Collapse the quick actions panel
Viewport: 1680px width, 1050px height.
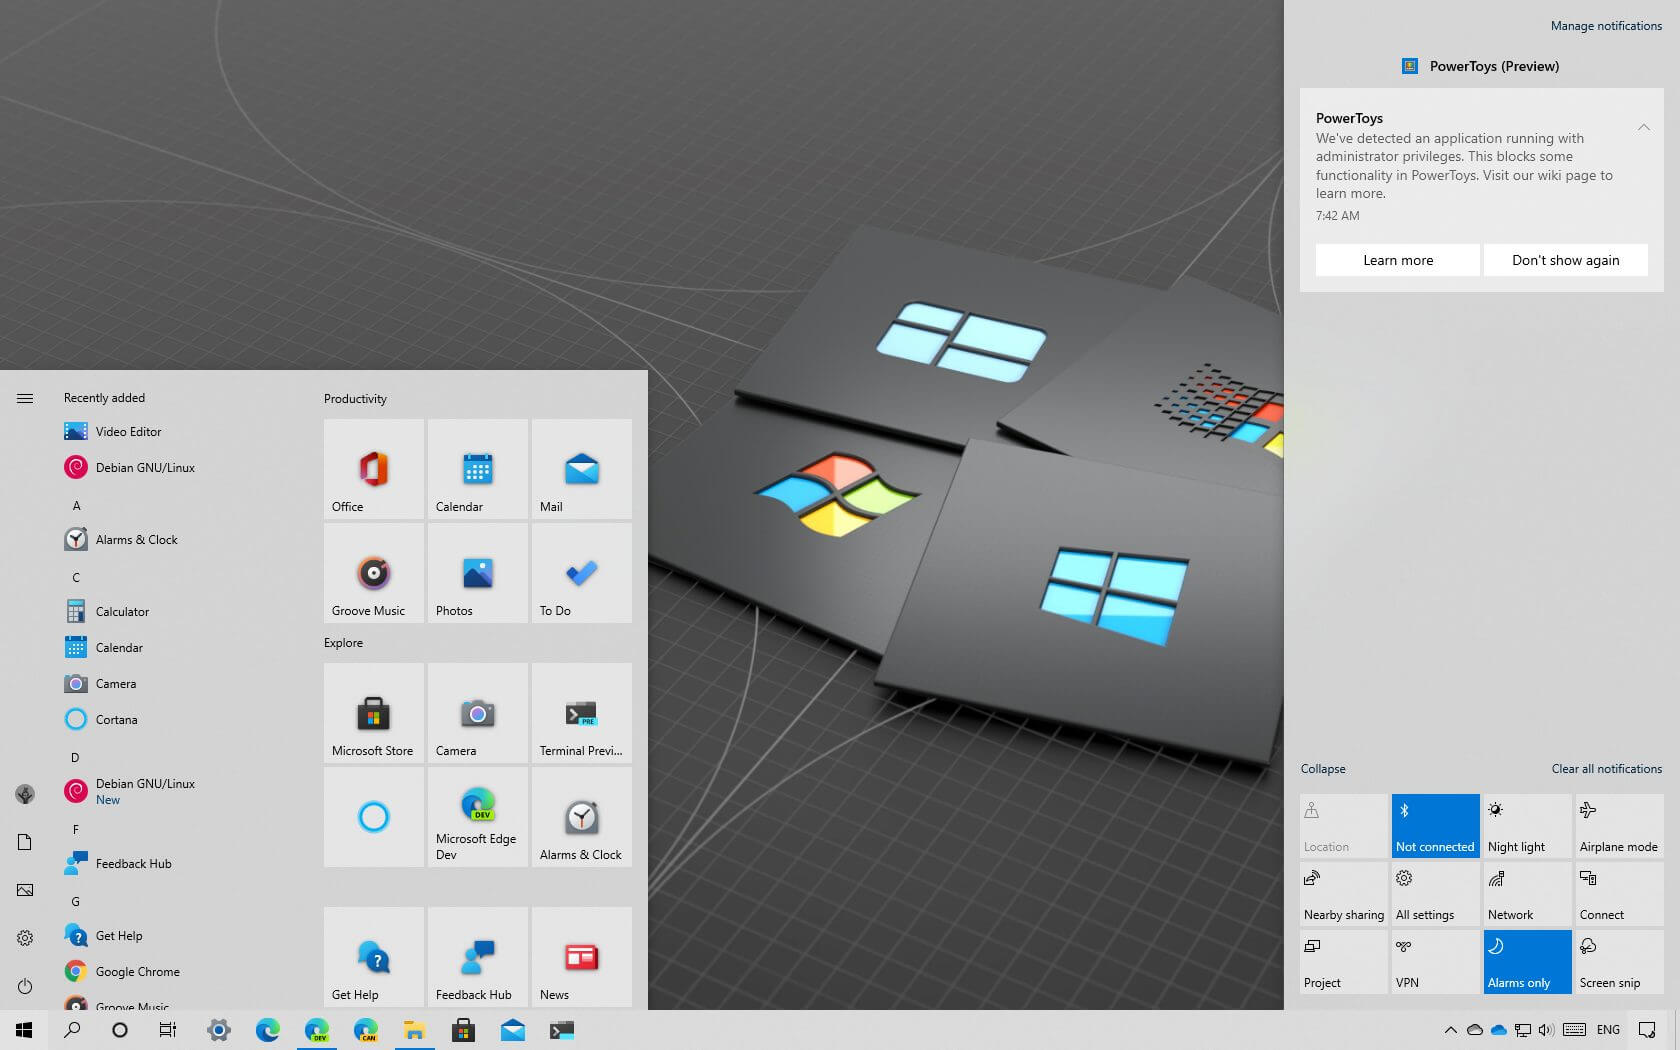pos(1322,769)
